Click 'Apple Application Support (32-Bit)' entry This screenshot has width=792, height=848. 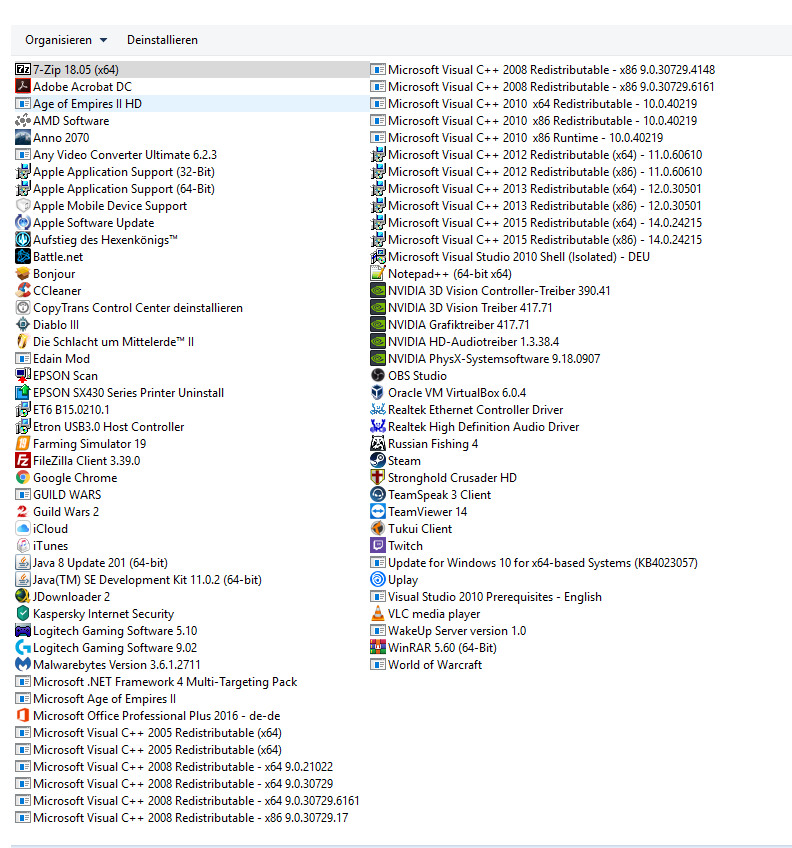tap(115, 171)
